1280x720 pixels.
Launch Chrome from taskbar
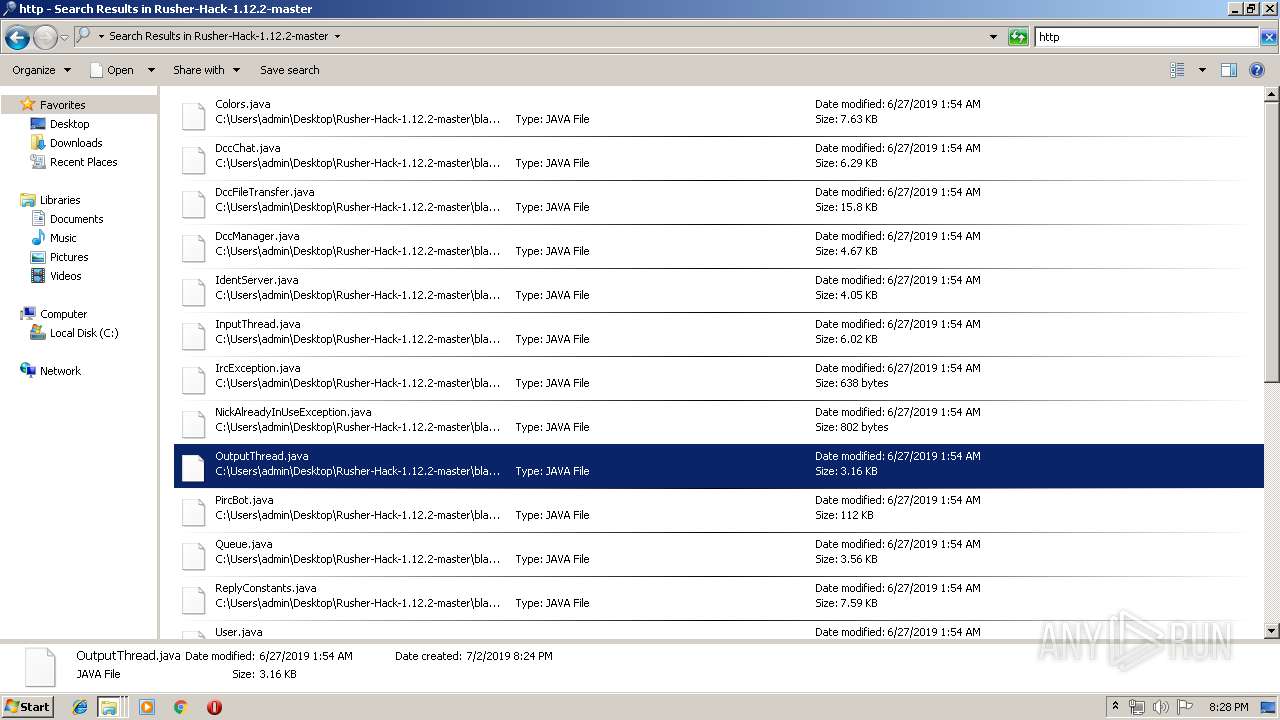tap(181, 707)
